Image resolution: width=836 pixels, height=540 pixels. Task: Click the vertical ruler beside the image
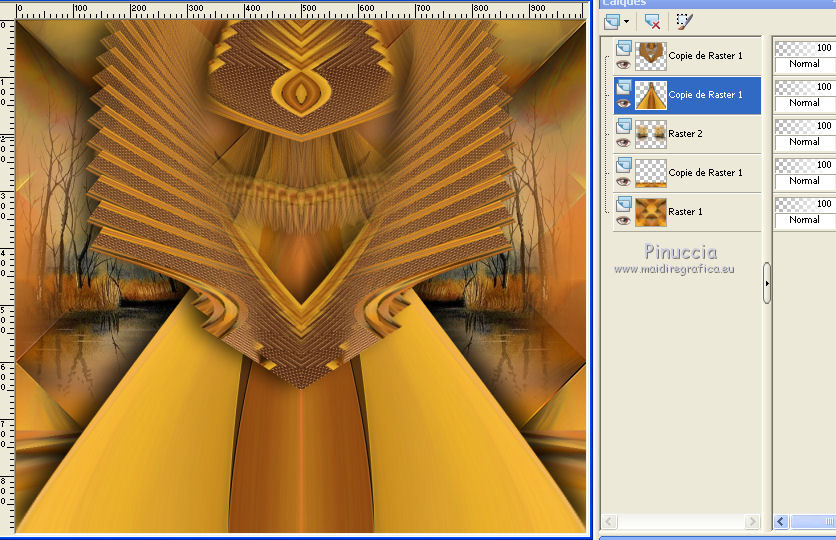click(x=7, y=276)
